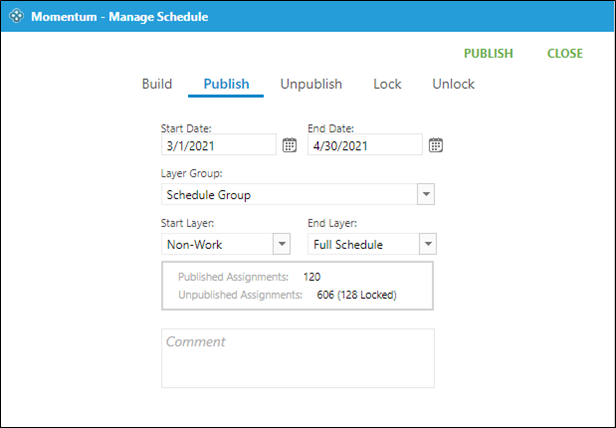Expand the Layer Group dropdown
The image size is (616, 428).
425,194
